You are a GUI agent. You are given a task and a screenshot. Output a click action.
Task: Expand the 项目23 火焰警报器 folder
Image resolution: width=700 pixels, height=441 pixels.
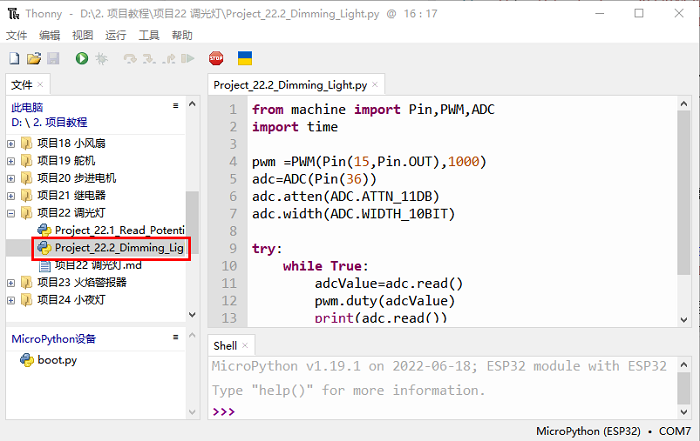click(12, 282)
